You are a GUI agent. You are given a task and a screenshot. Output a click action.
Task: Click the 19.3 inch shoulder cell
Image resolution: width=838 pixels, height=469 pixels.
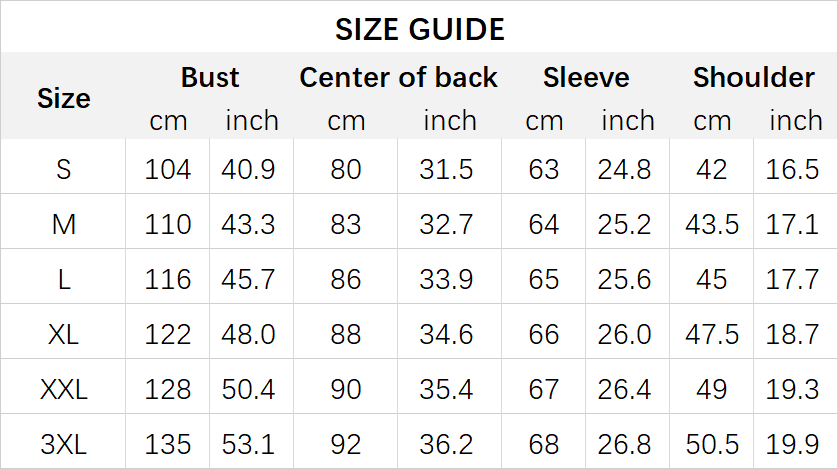[793, 388]
